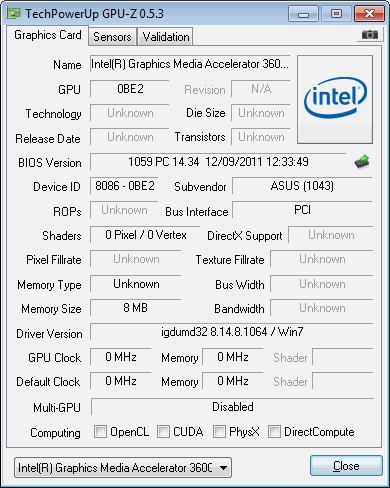Click the Texture Fillrate Unknown field
The width and height of the screenshot is (390, 488).
pyautogui.click(x=322, y=259)
